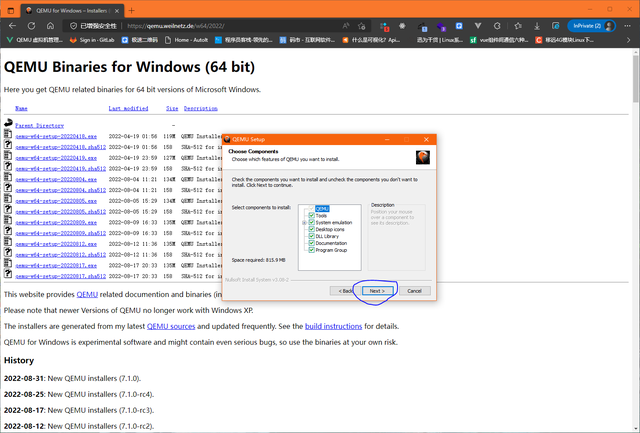Image resolution: width=640 pixels, height=433 pixels.
Task: Close the QEMU for Windows tab
Action: pyautogui.click(x=117, y=11)
